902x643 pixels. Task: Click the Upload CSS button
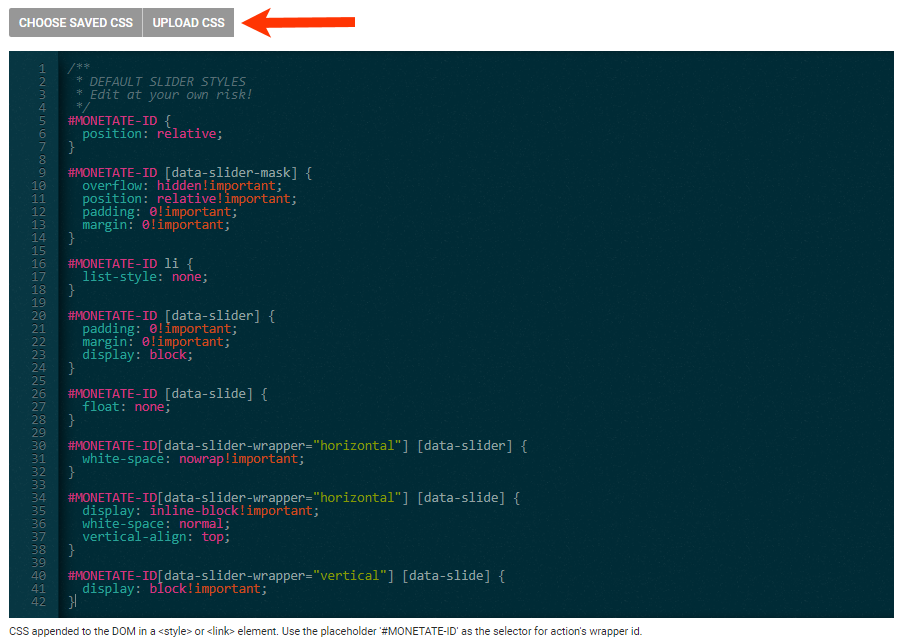pos(188,22)
